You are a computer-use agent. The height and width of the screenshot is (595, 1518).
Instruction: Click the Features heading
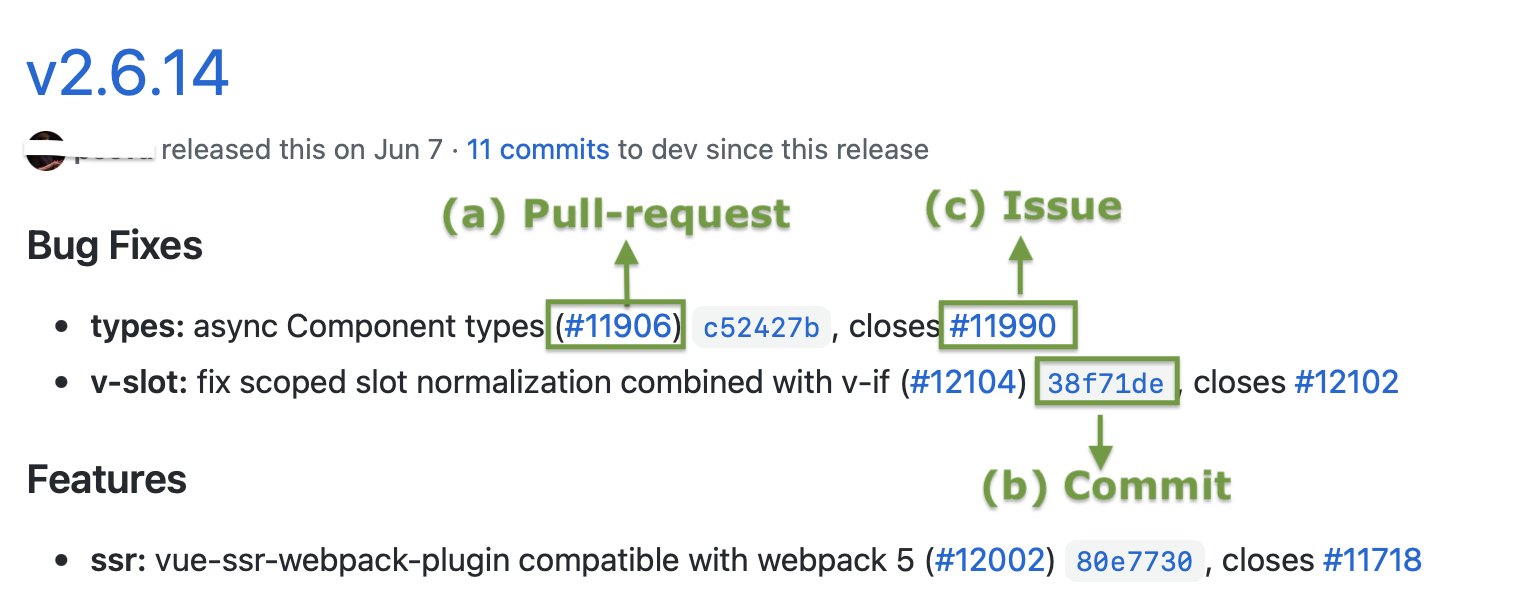click(x=107, y=480)
